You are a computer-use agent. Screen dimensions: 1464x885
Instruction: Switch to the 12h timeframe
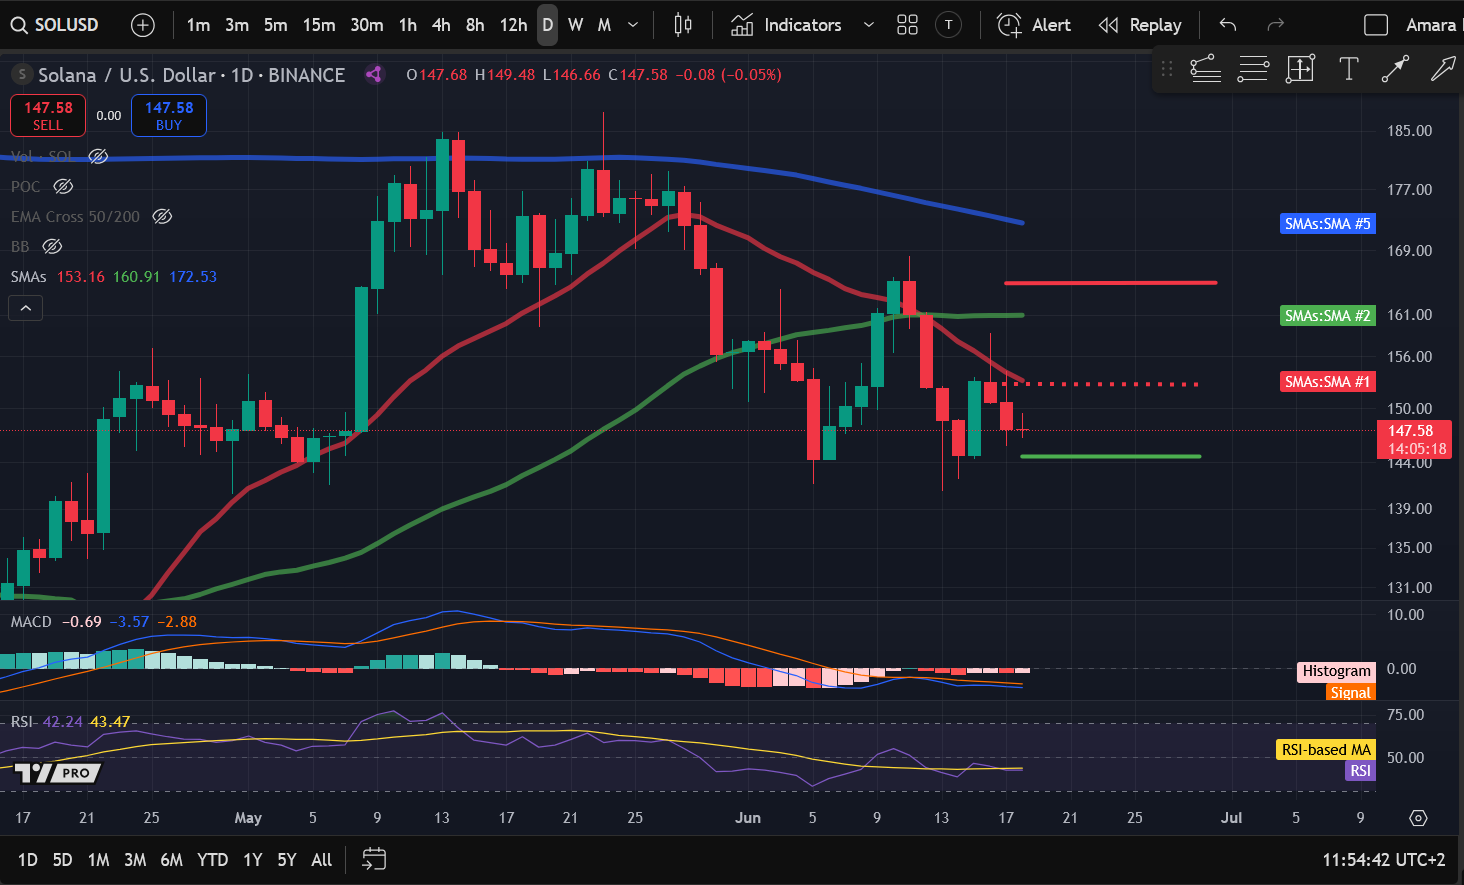click(513, 25)
